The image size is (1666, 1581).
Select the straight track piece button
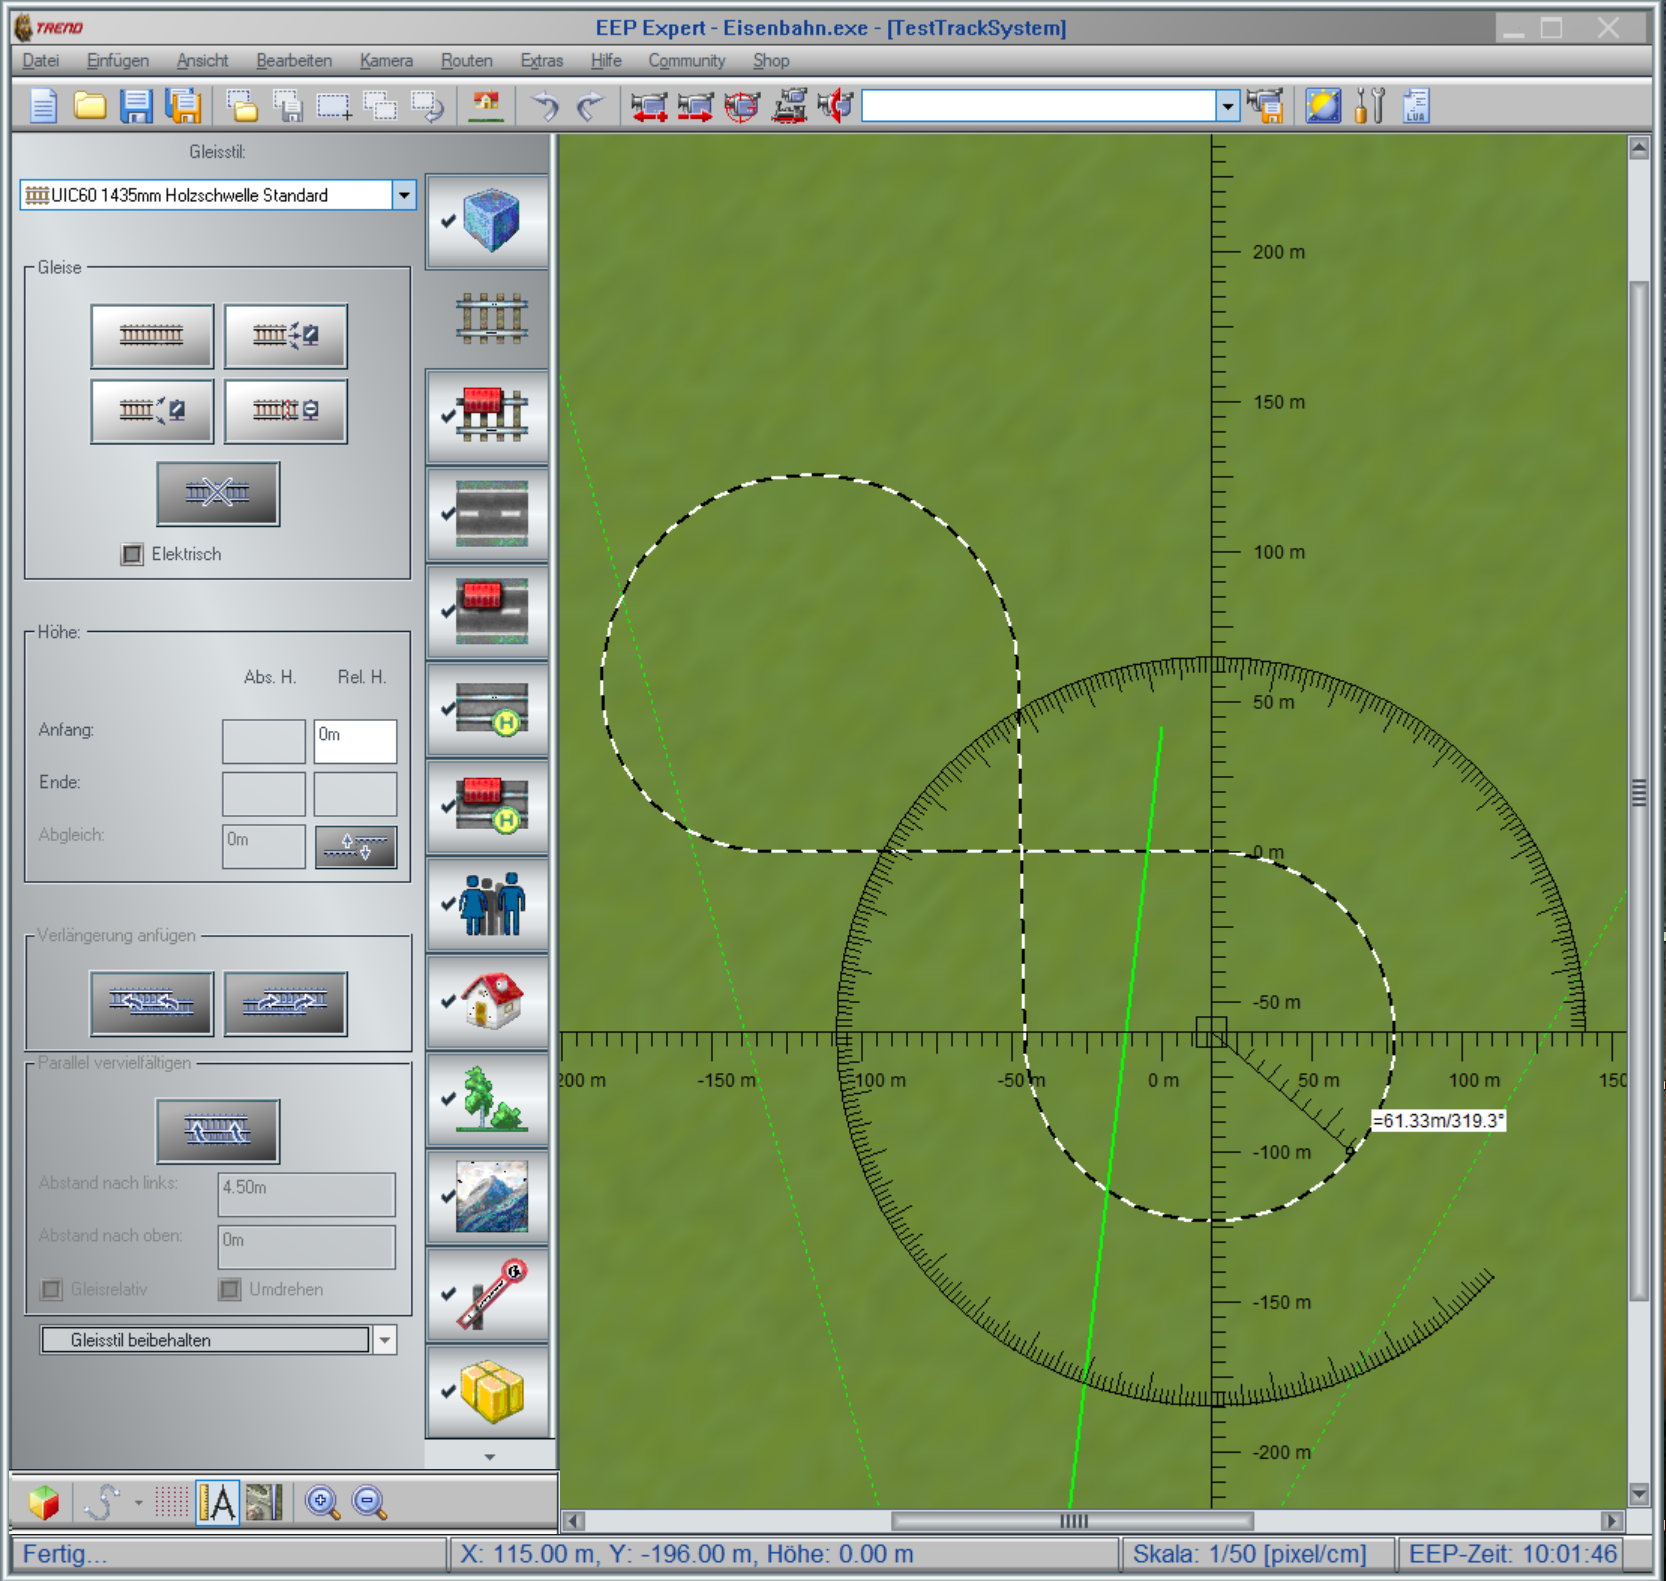click(152, 335)
